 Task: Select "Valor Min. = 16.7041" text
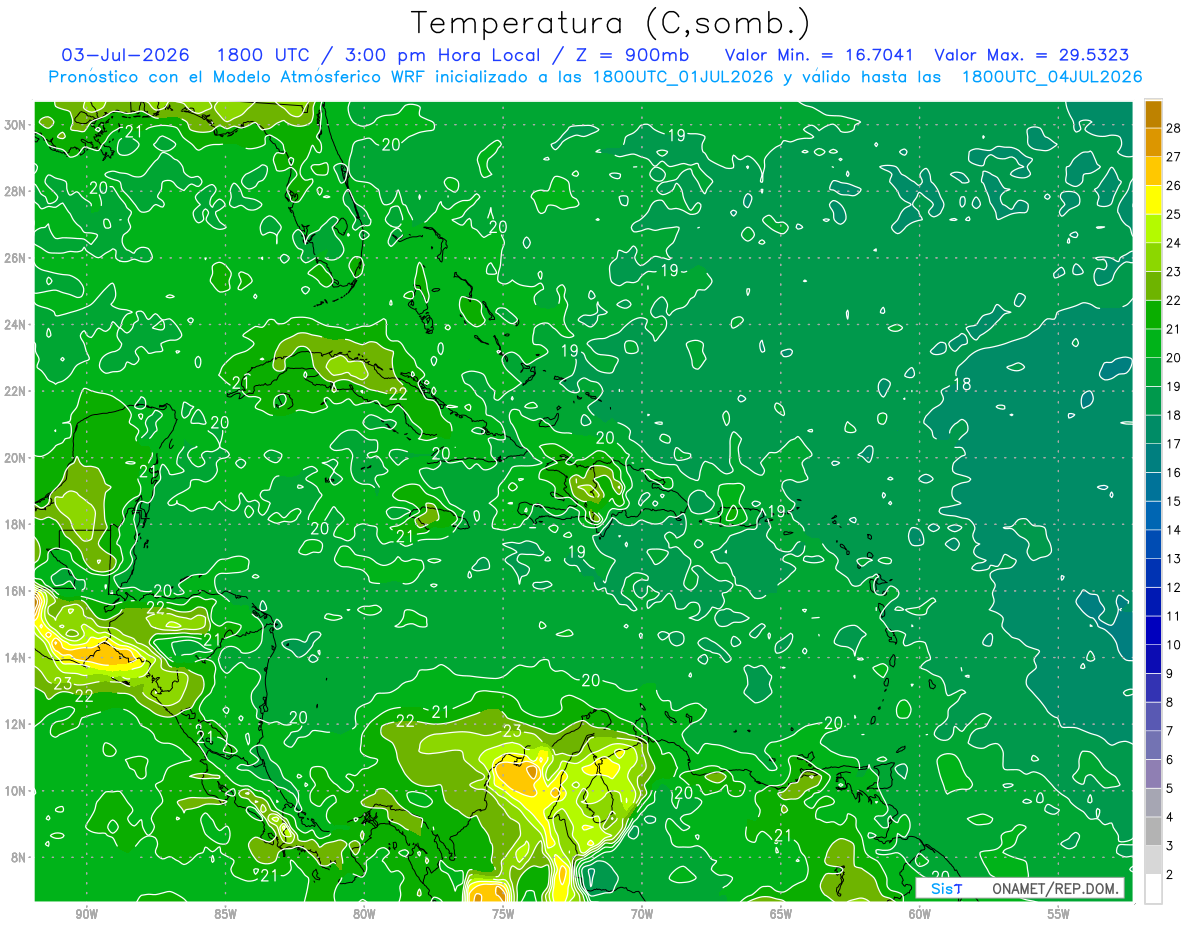(819, 55)
